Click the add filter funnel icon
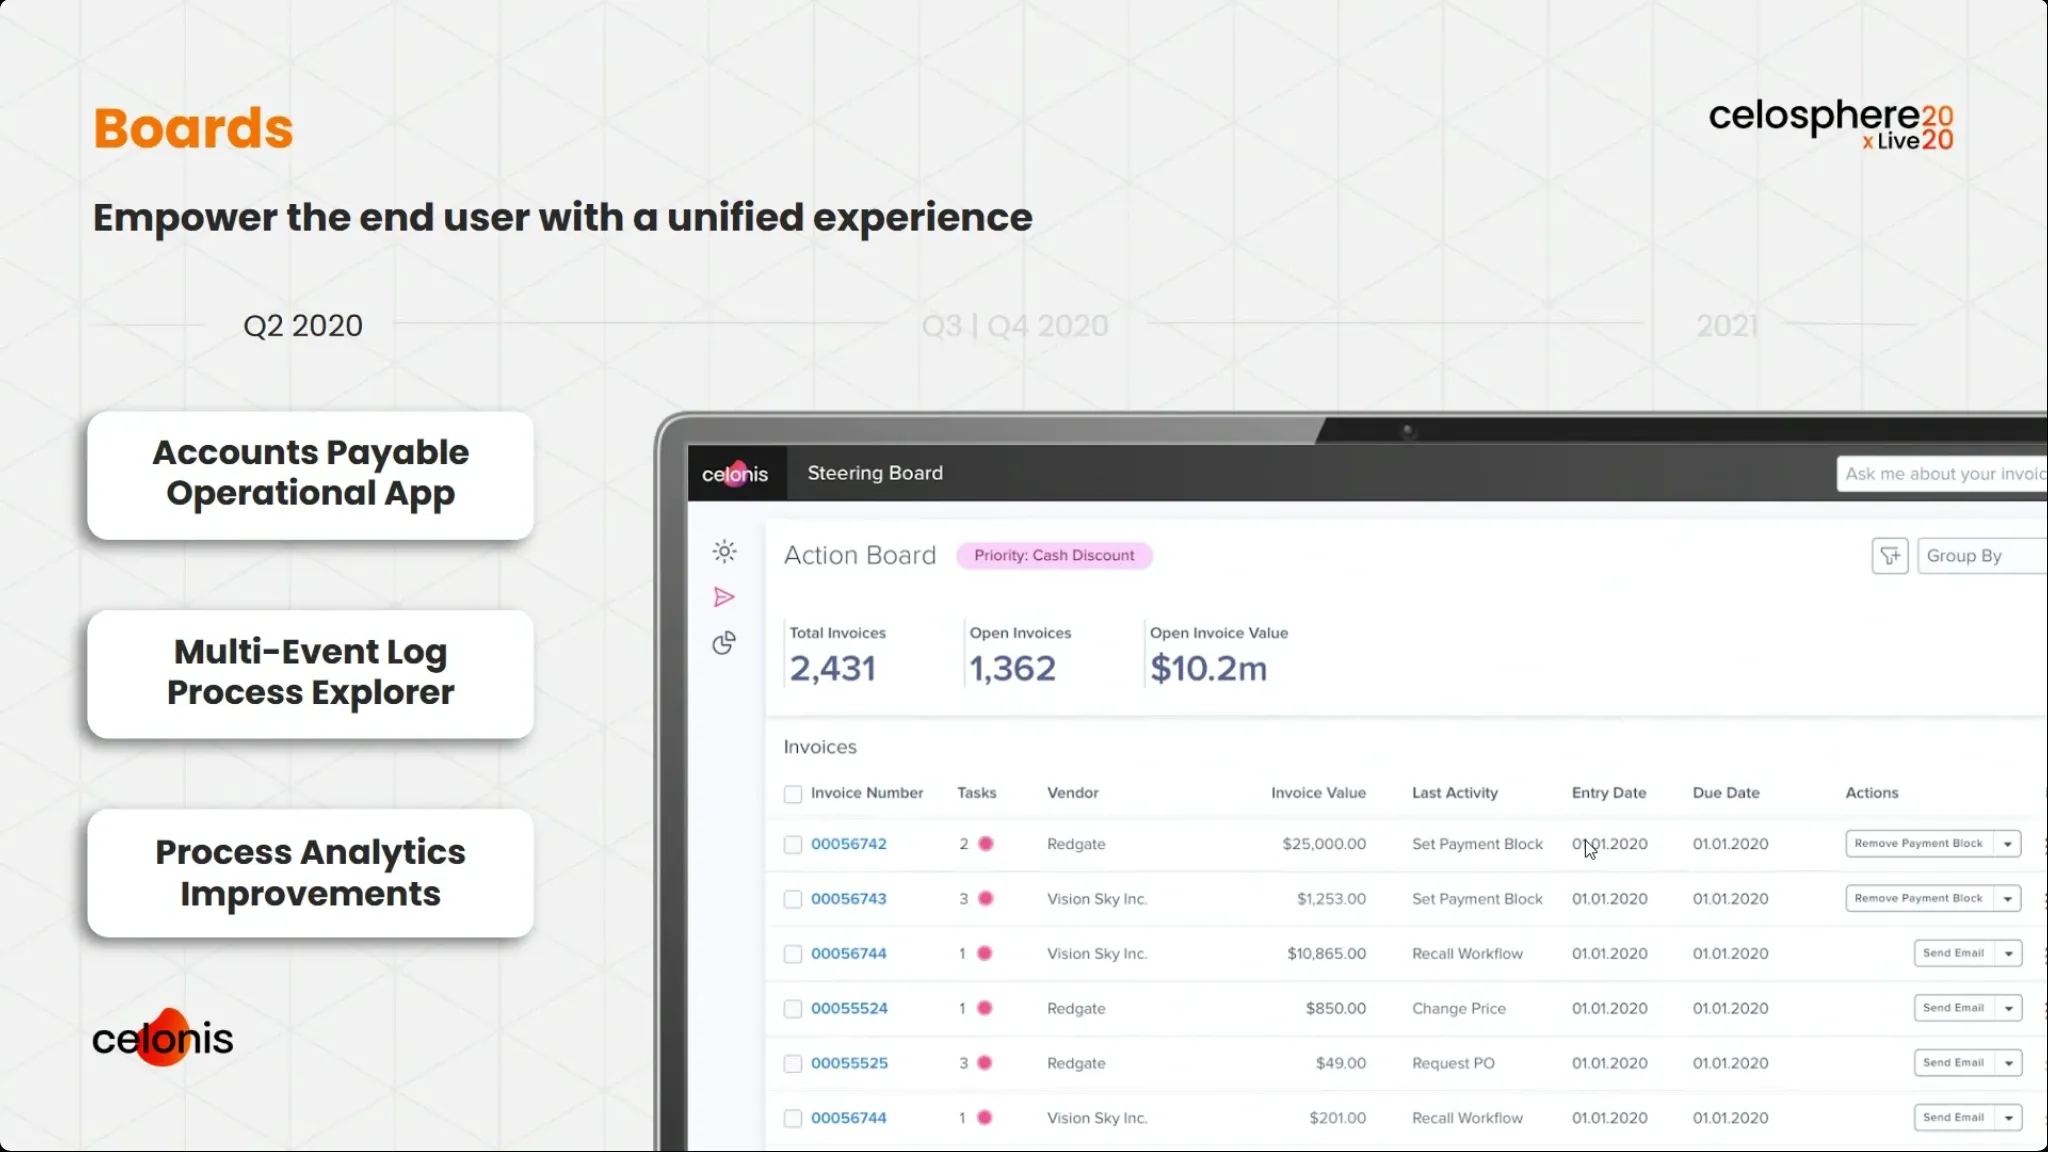This screenshot has height=1152, width=2048. point(1890,556)
